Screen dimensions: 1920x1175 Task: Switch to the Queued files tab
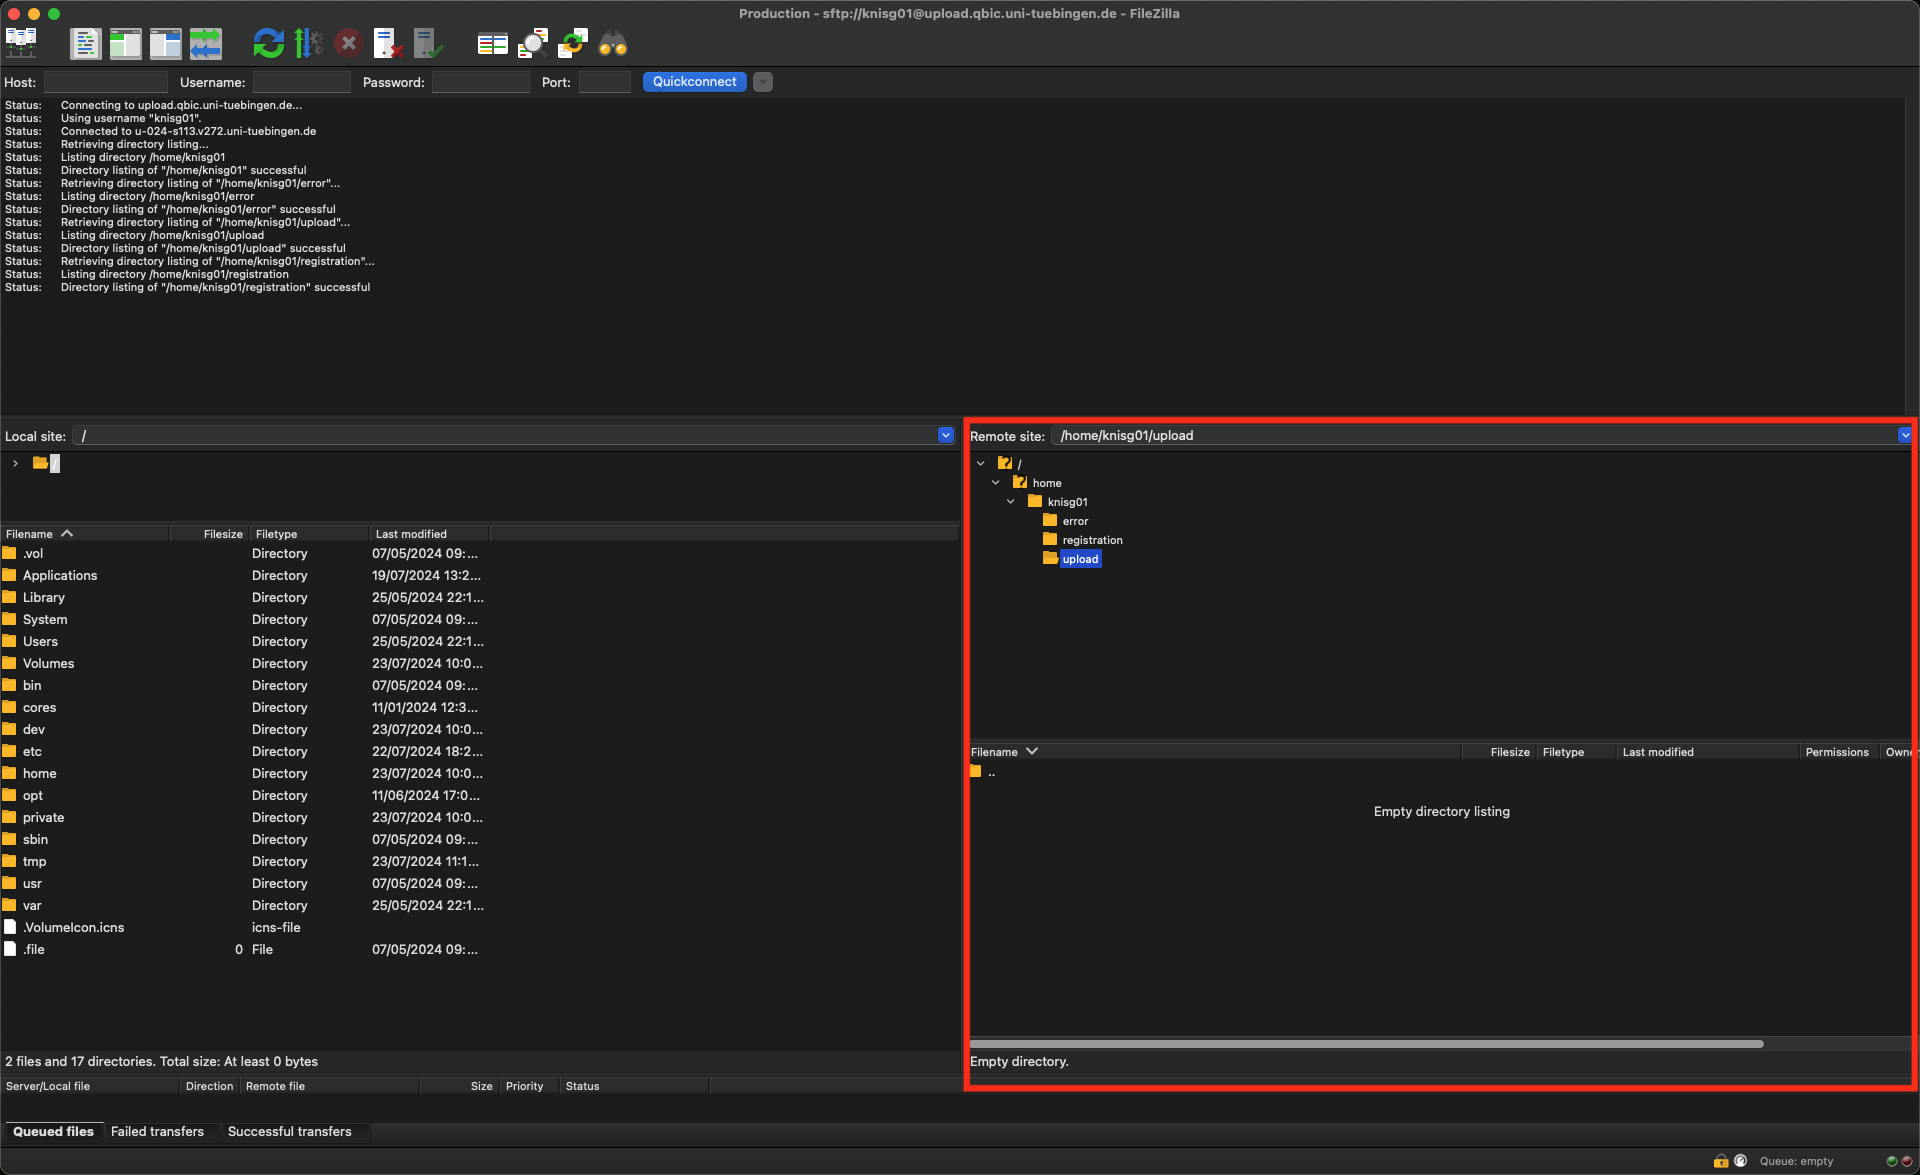coord(53,1131)
